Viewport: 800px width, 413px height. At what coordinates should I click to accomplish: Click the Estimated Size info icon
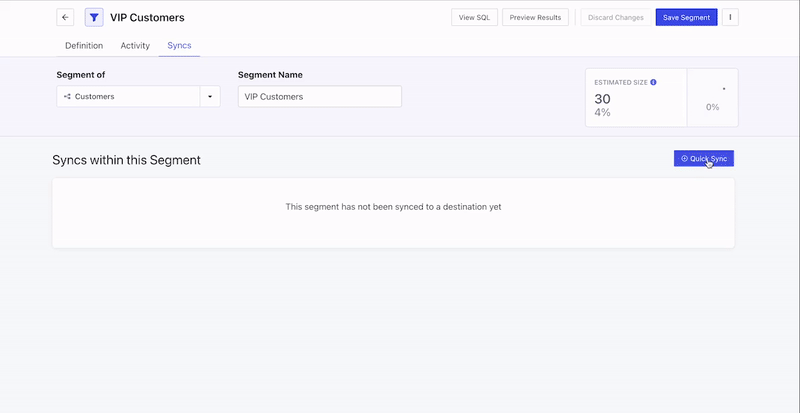(x=653, y=82)
